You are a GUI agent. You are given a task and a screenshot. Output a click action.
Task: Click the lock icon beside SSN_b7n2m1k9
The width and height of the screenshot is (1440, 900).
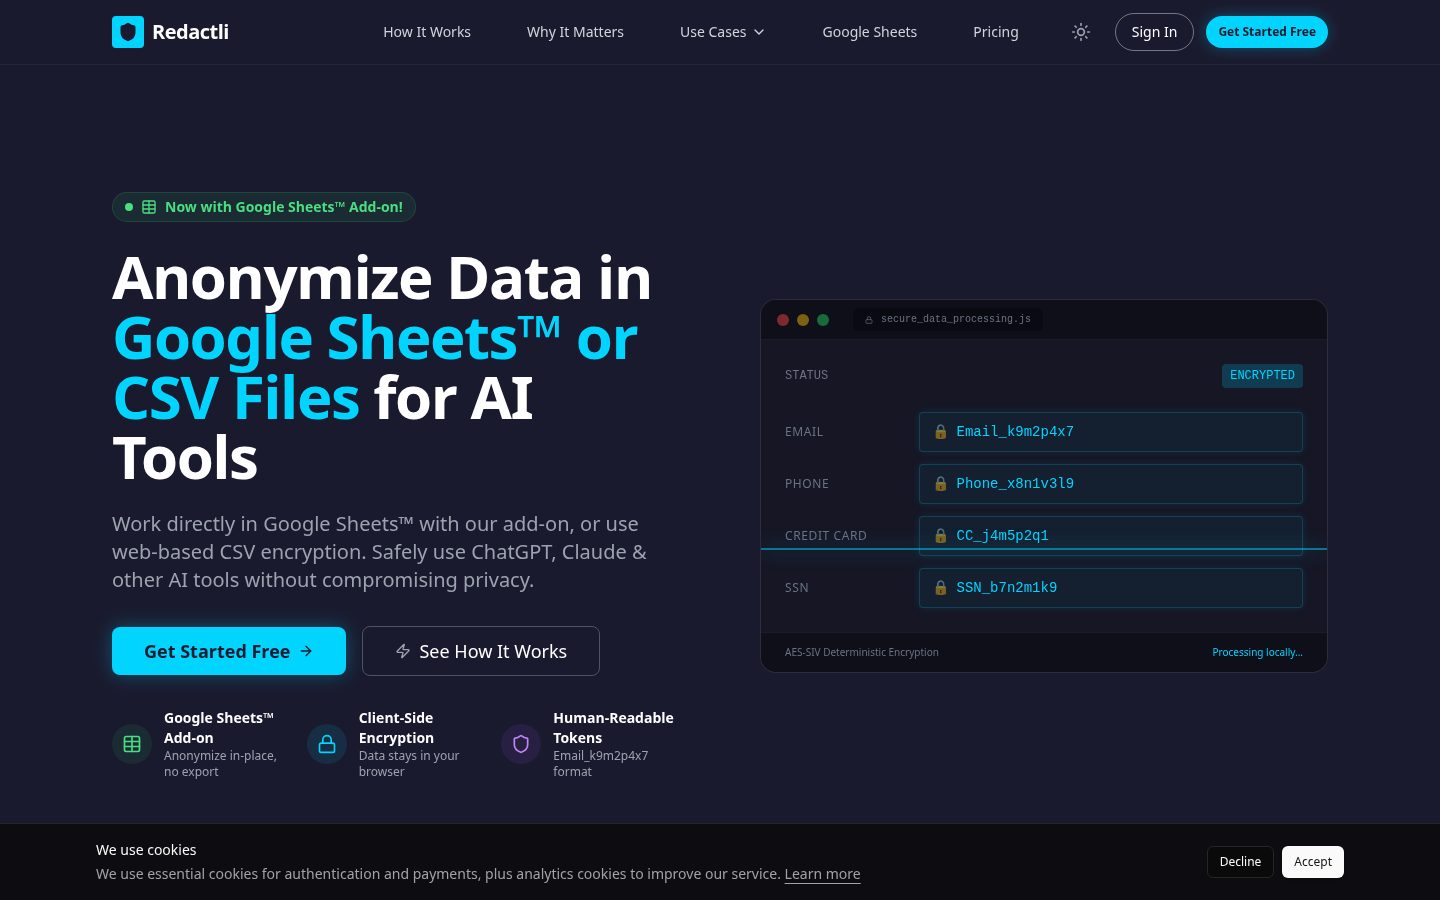[x=940, y=588]
